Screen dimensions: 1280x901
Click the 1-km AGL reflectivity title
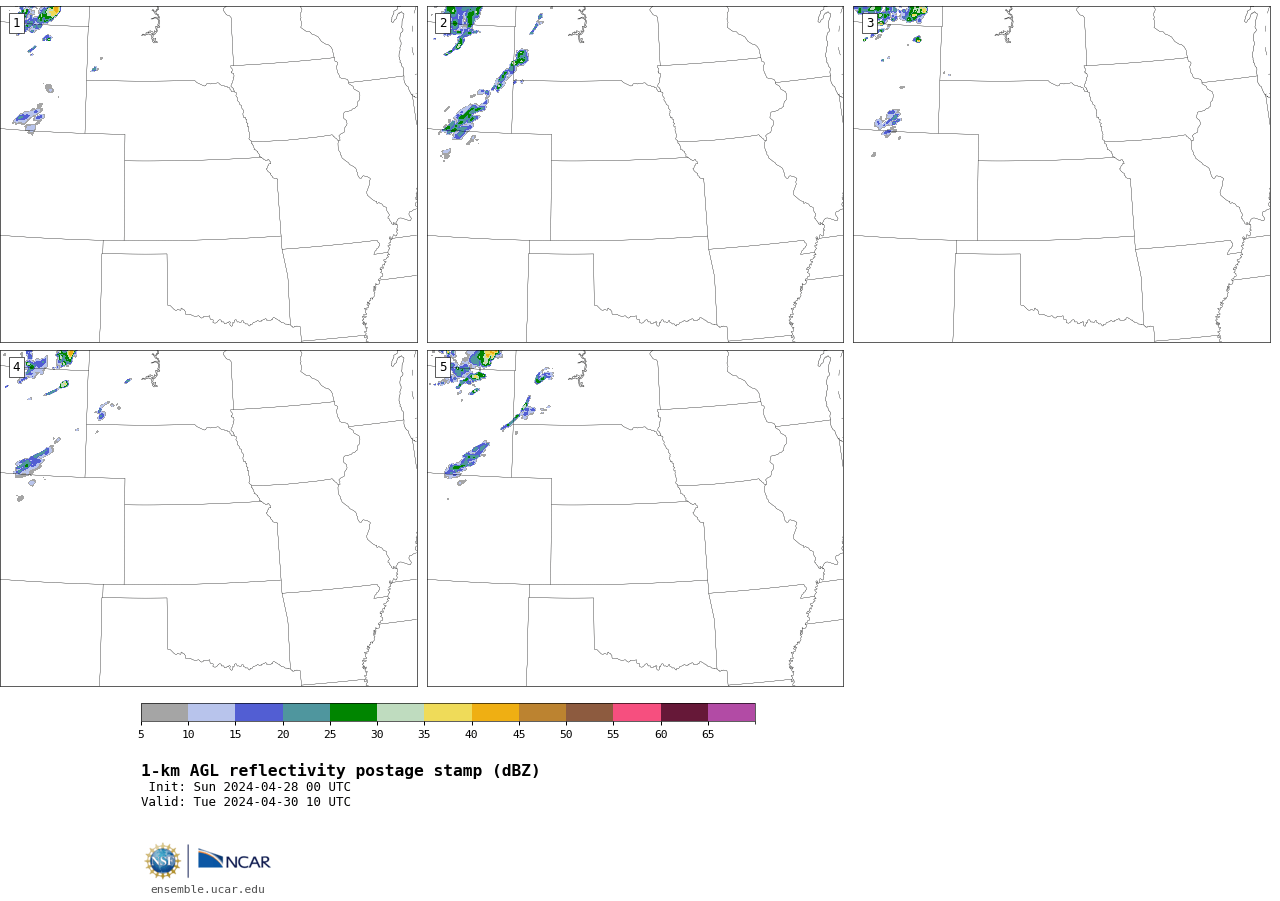pyautogui.click(x=340, y=771)
